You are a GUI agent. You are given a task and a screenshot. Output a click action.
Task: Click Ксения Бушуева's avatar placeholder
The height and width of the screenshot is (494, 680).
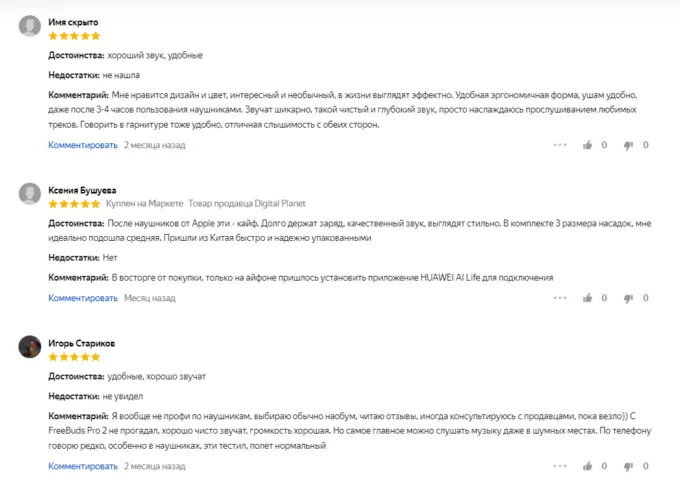click(30, 194)
